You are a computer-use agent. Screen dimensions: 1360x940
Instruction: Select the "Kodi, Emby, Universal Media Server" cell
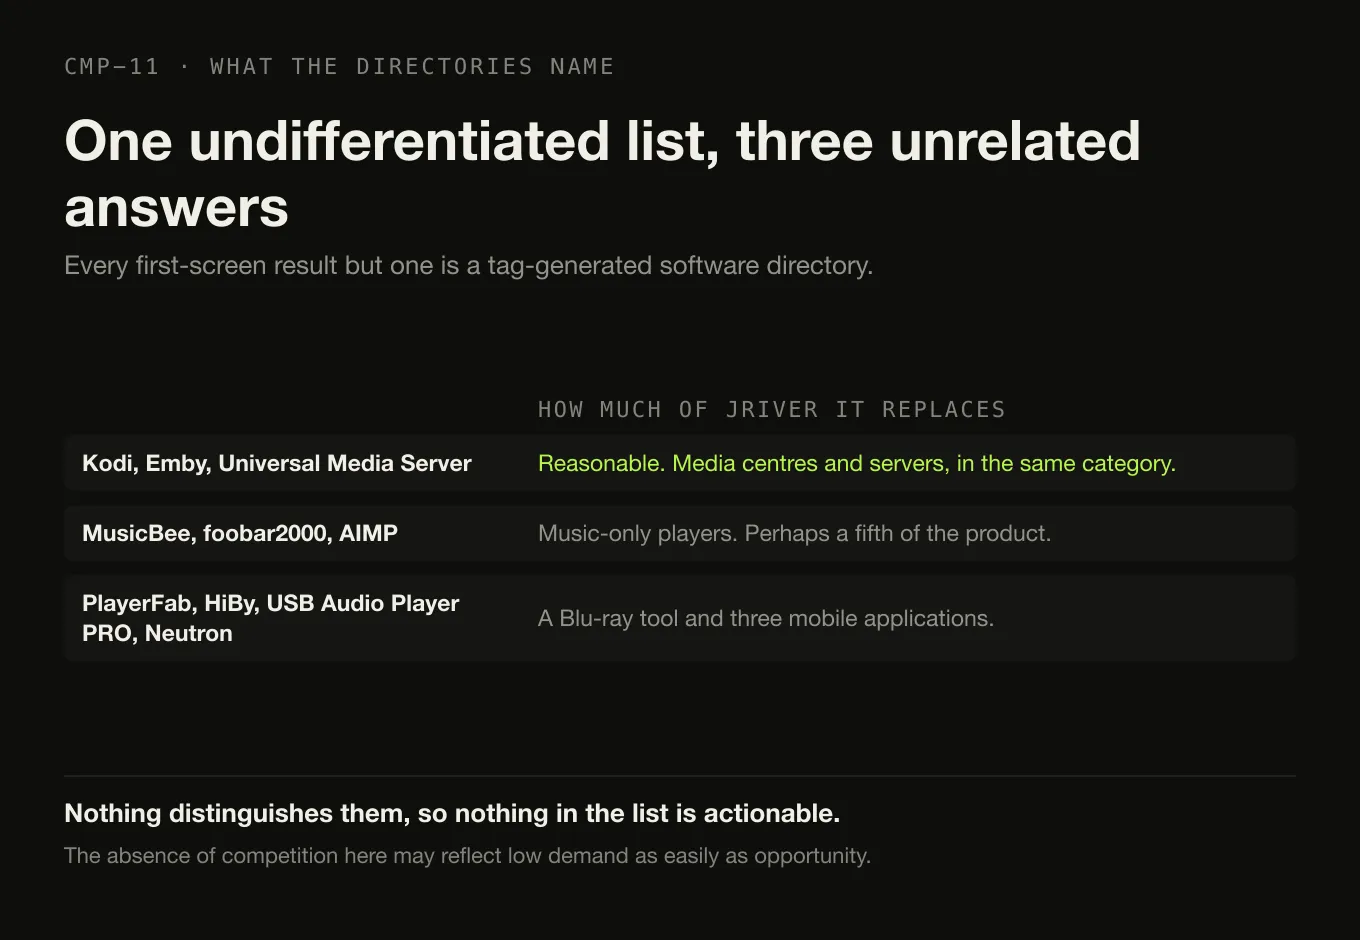click(277, 464)
